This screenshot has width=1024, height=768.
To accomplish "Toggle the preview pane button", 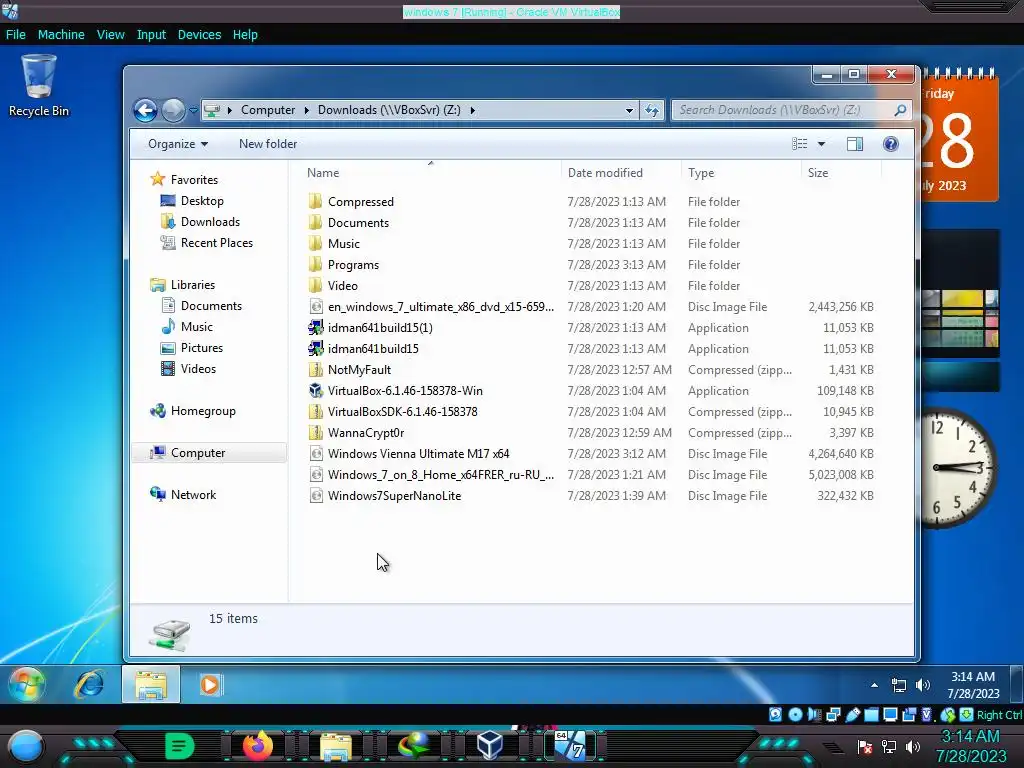I will (855, 144).
